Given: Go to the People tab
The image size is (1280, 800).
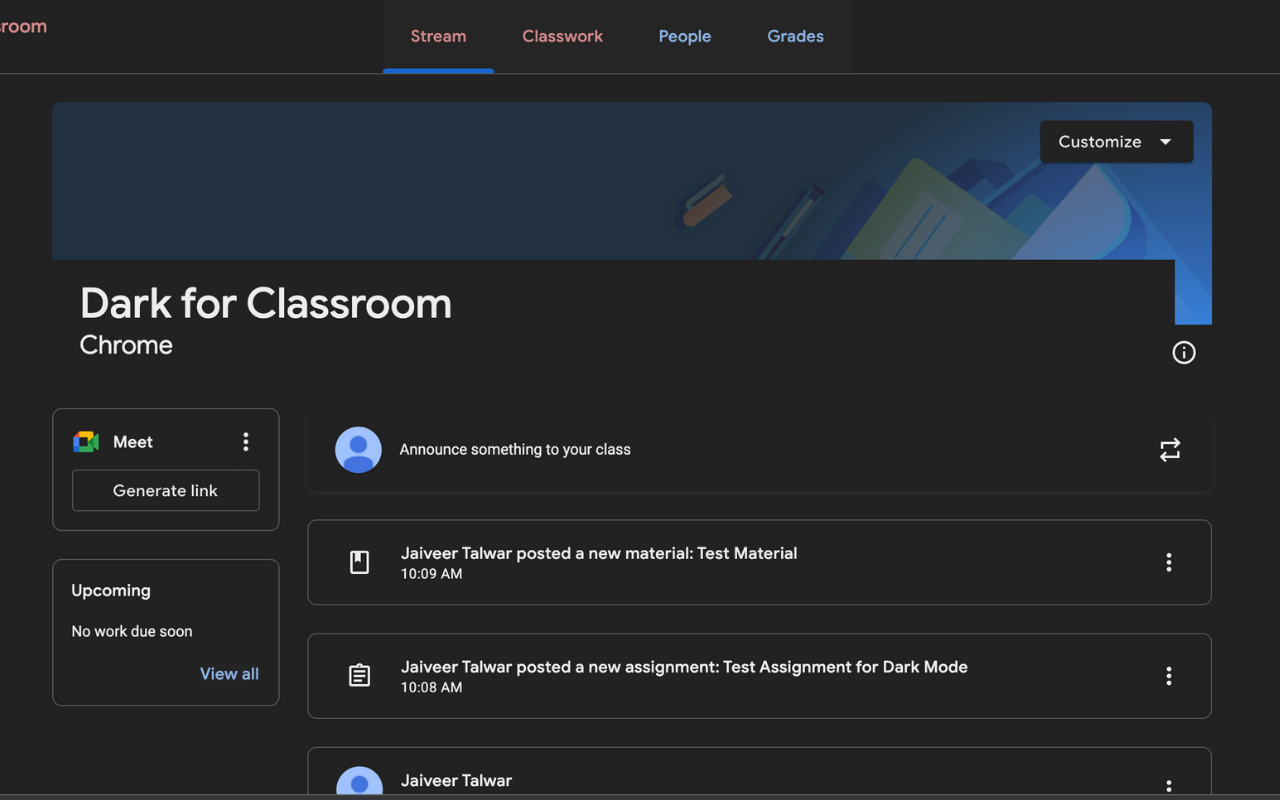Looking at the screenshot, I should pyautogui.click(x=685, y=36).
